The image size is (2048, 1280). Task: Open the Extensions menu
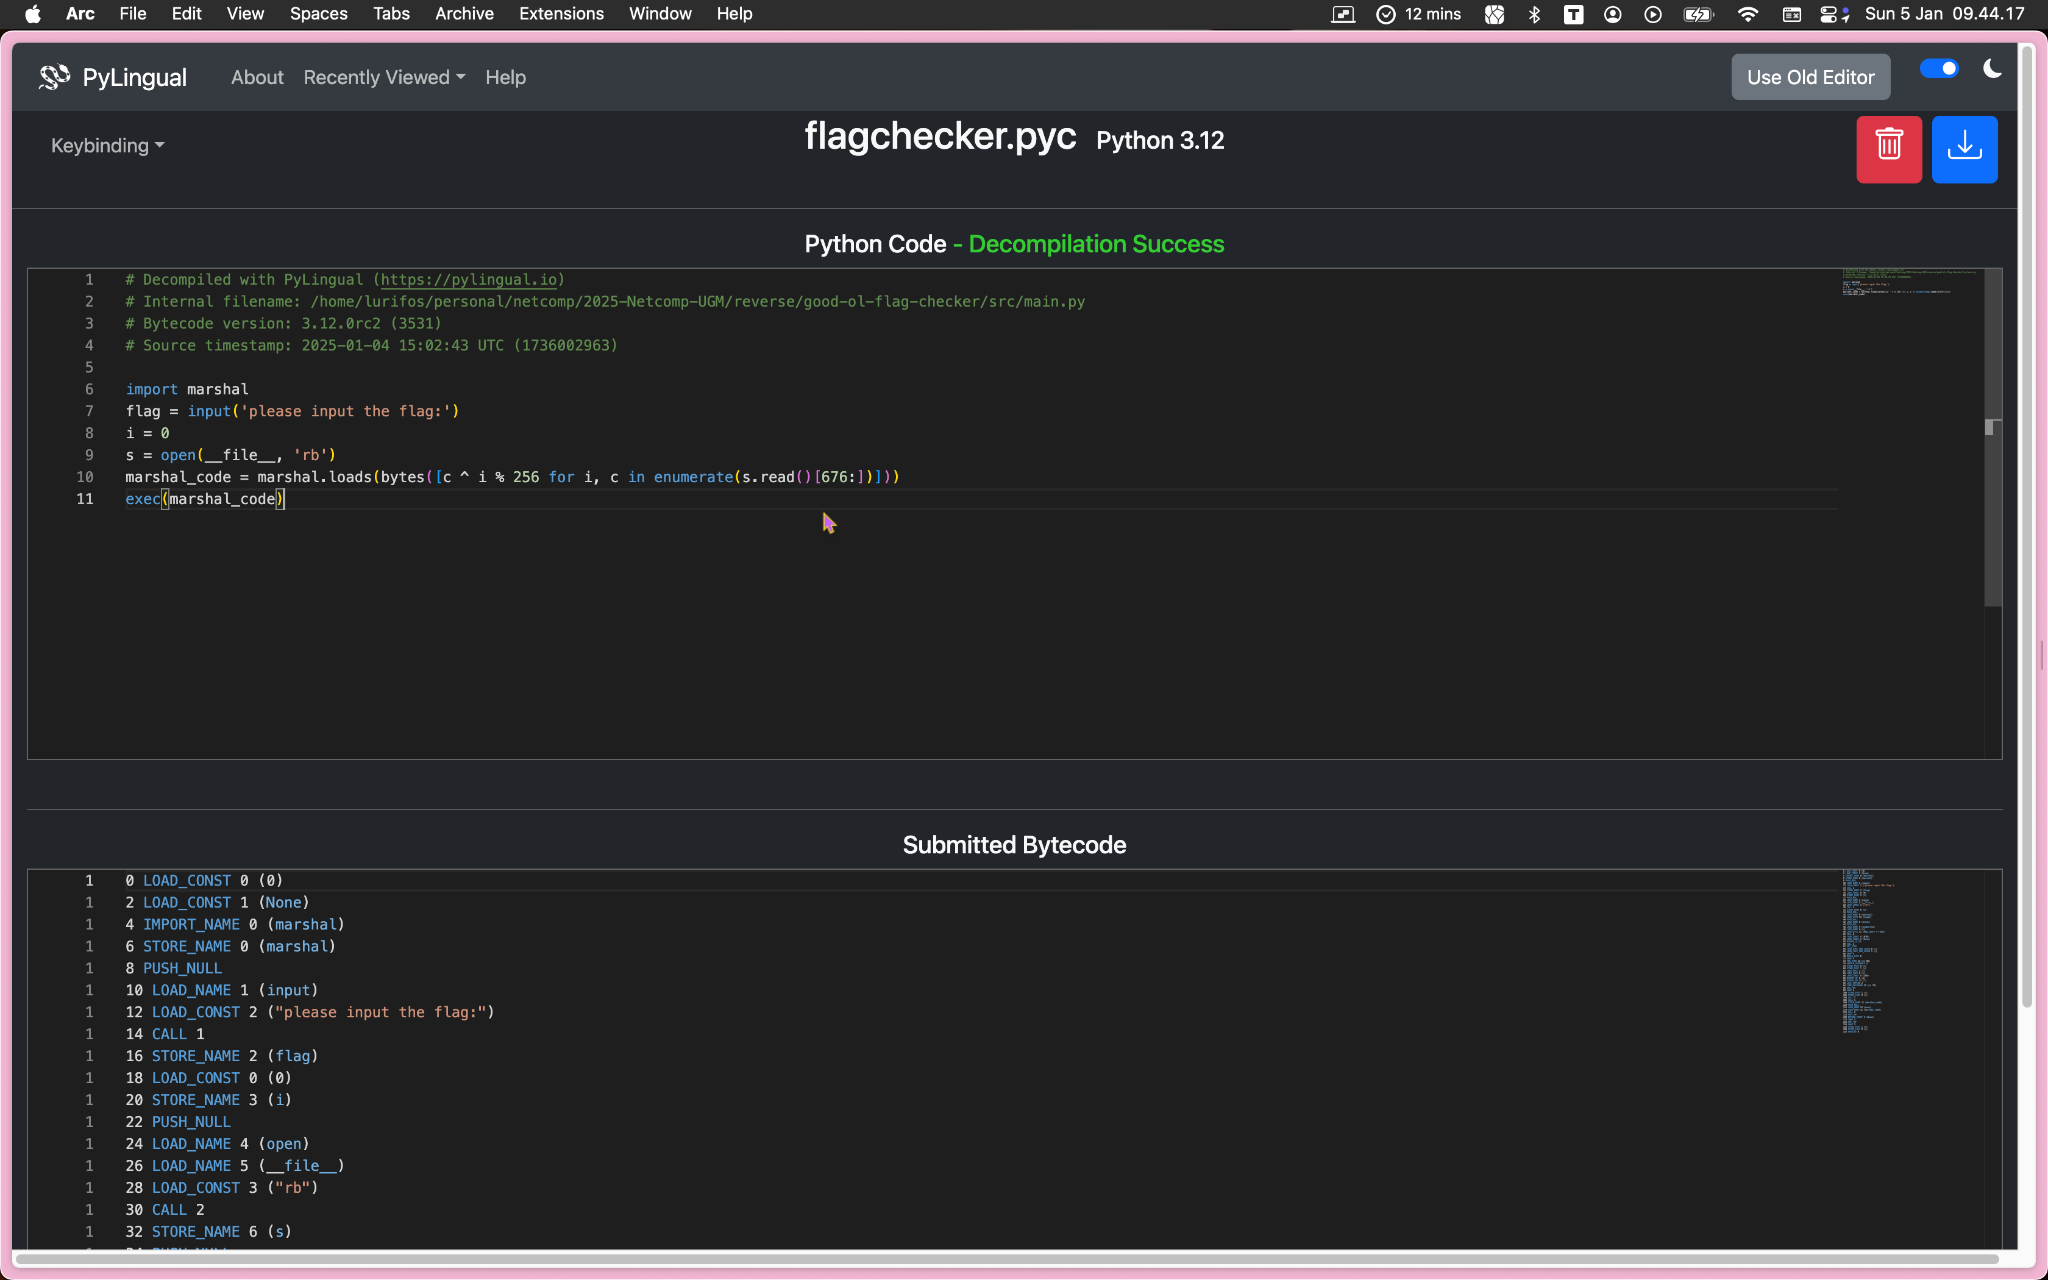pyautogui.click(x=561, y=14)
